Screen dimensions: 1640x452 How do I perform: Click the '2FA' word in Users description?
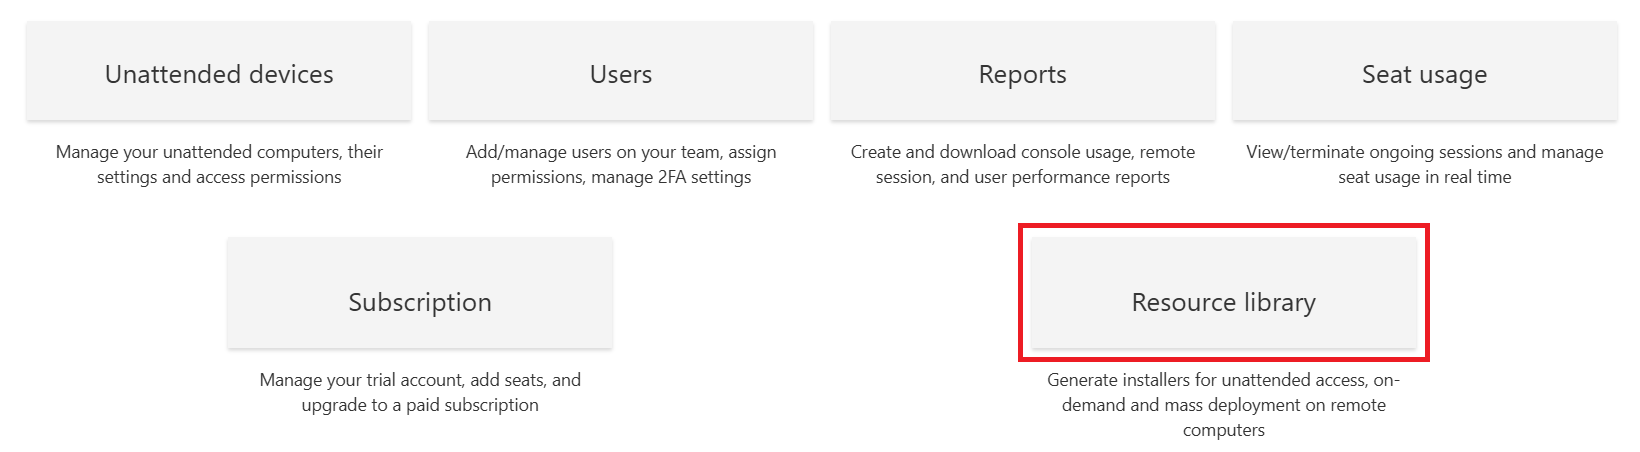pos(669,177)
